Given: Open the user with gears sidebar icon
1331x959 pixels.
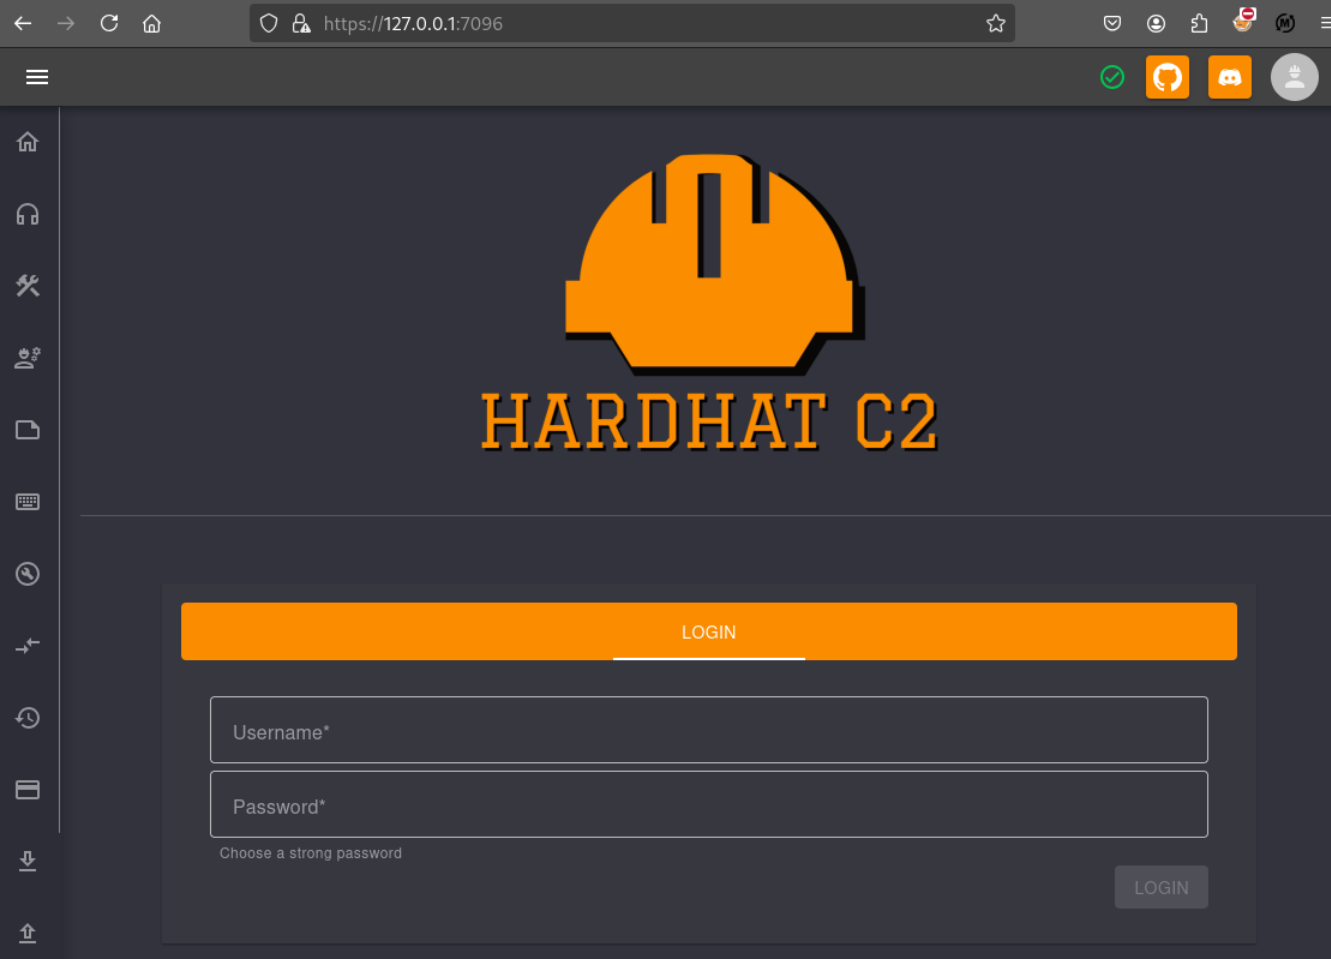Looking at the screenshot, I should [x=28, y=358].
